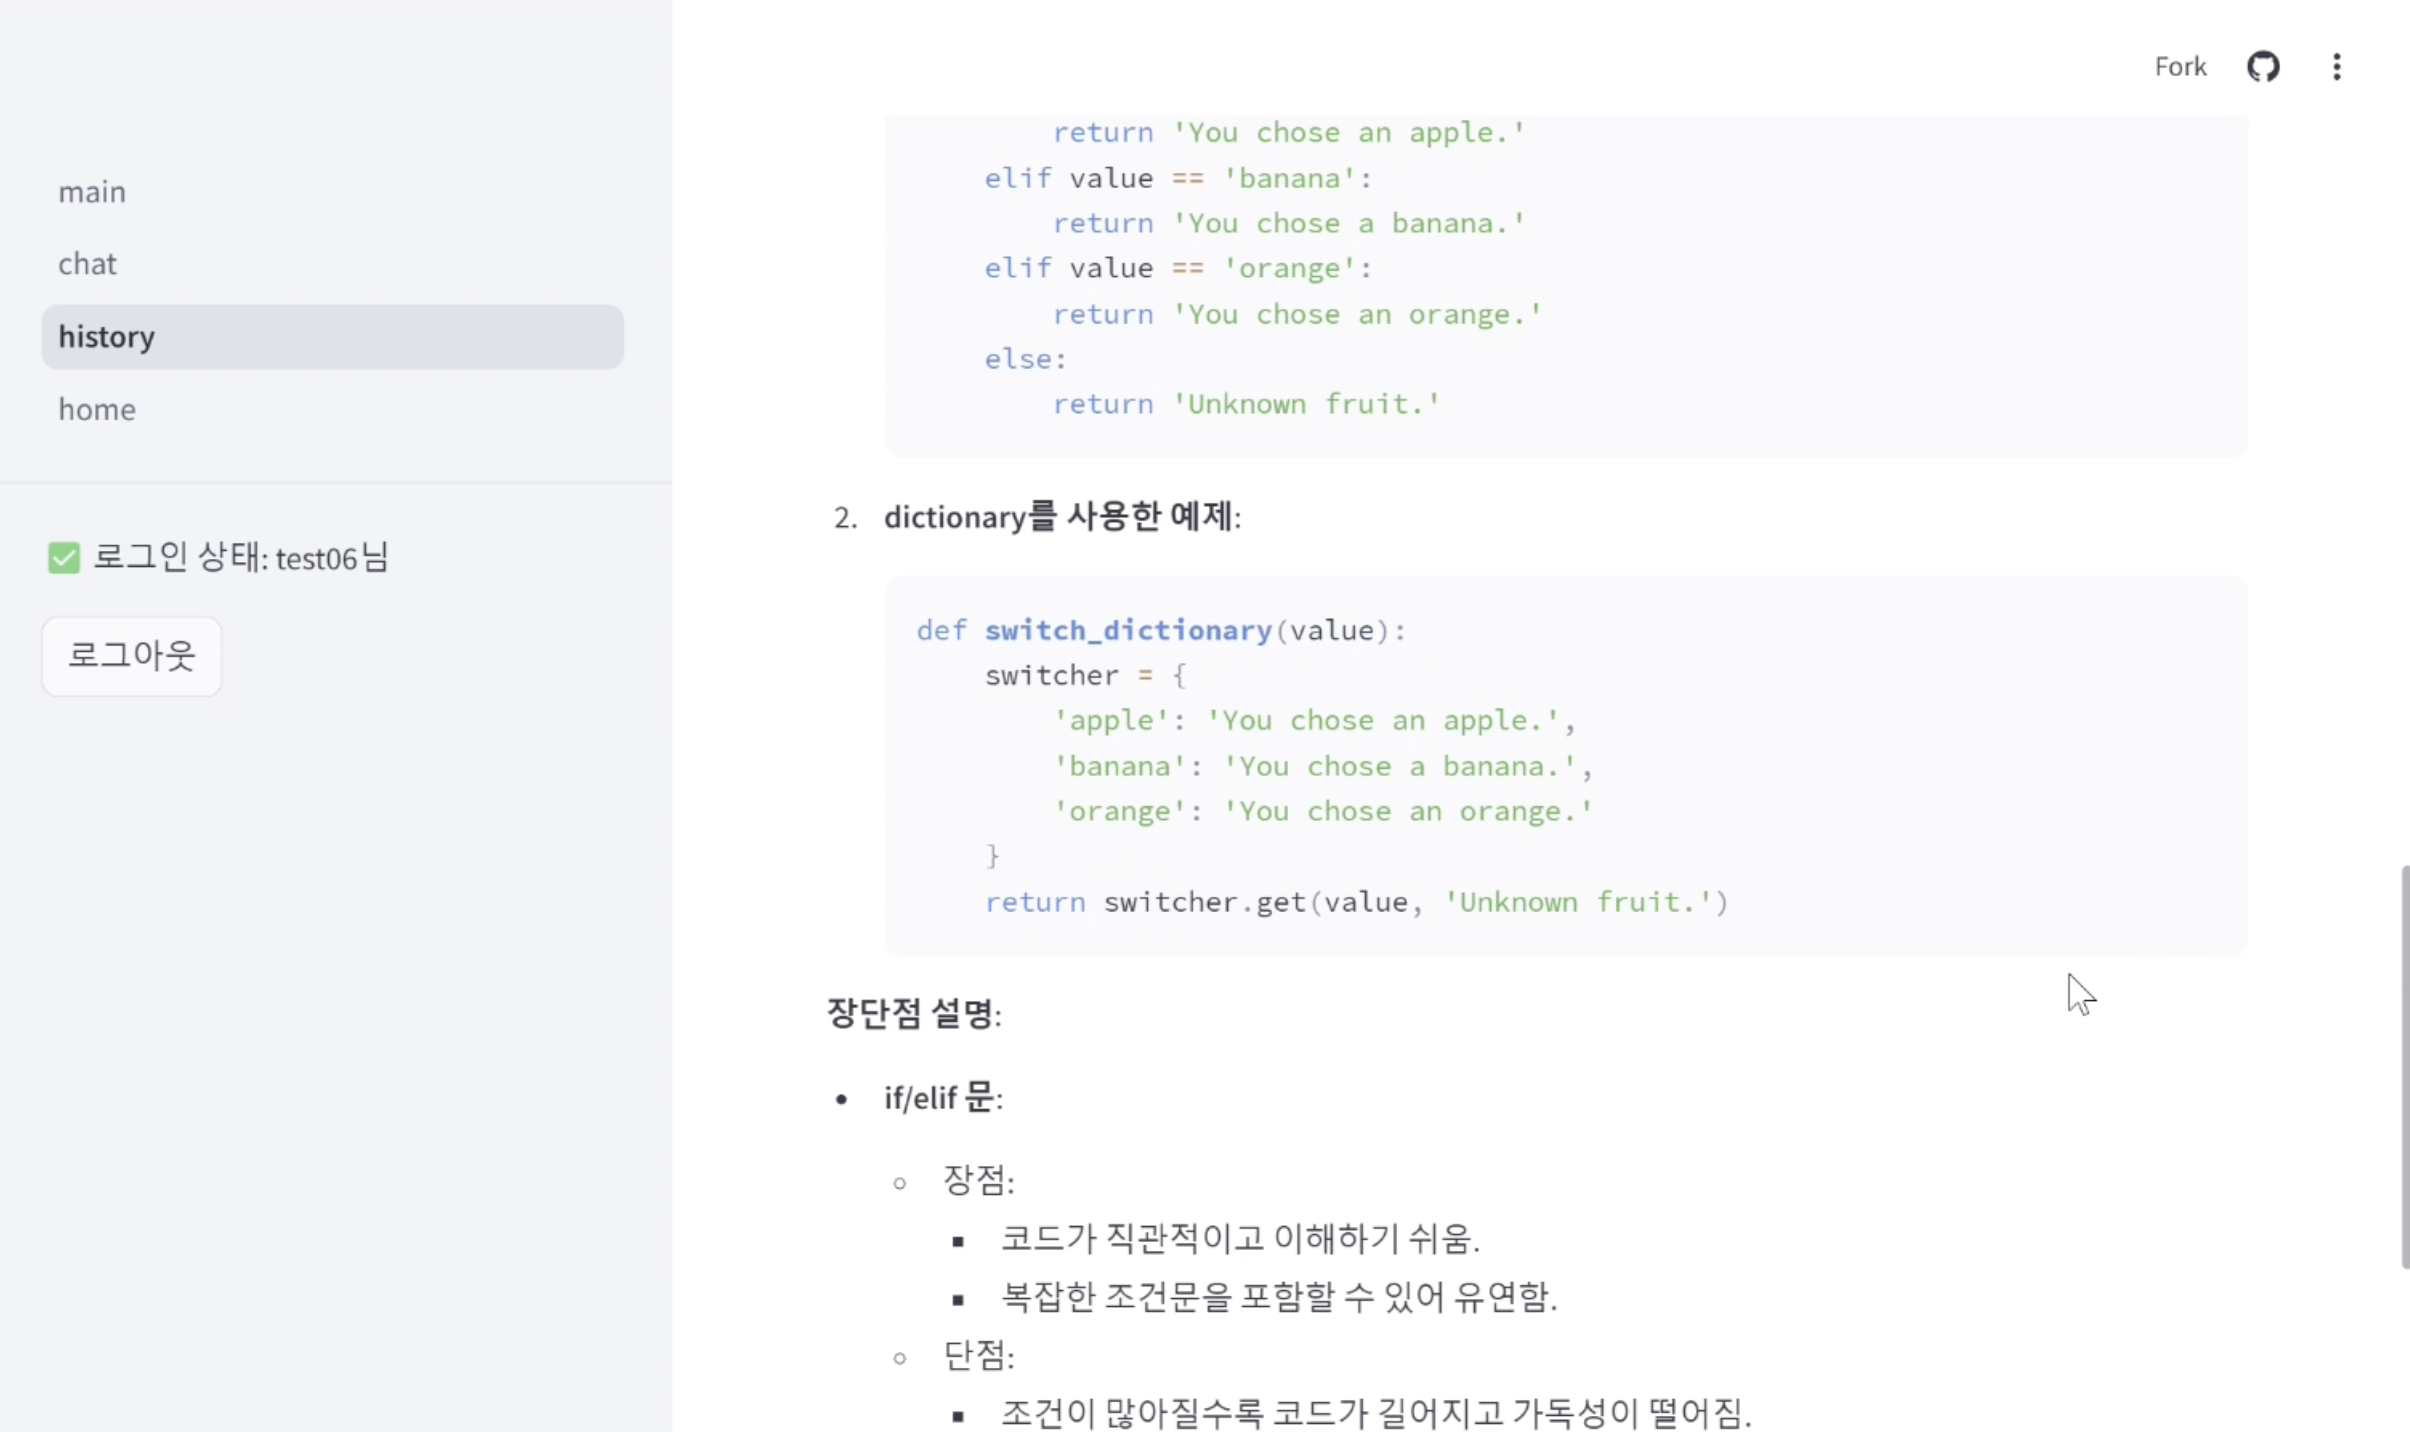Screen dimensions: 2410x1432
Task: Click the 'apple' dictionary entry line
Action: coord(1314,720)
